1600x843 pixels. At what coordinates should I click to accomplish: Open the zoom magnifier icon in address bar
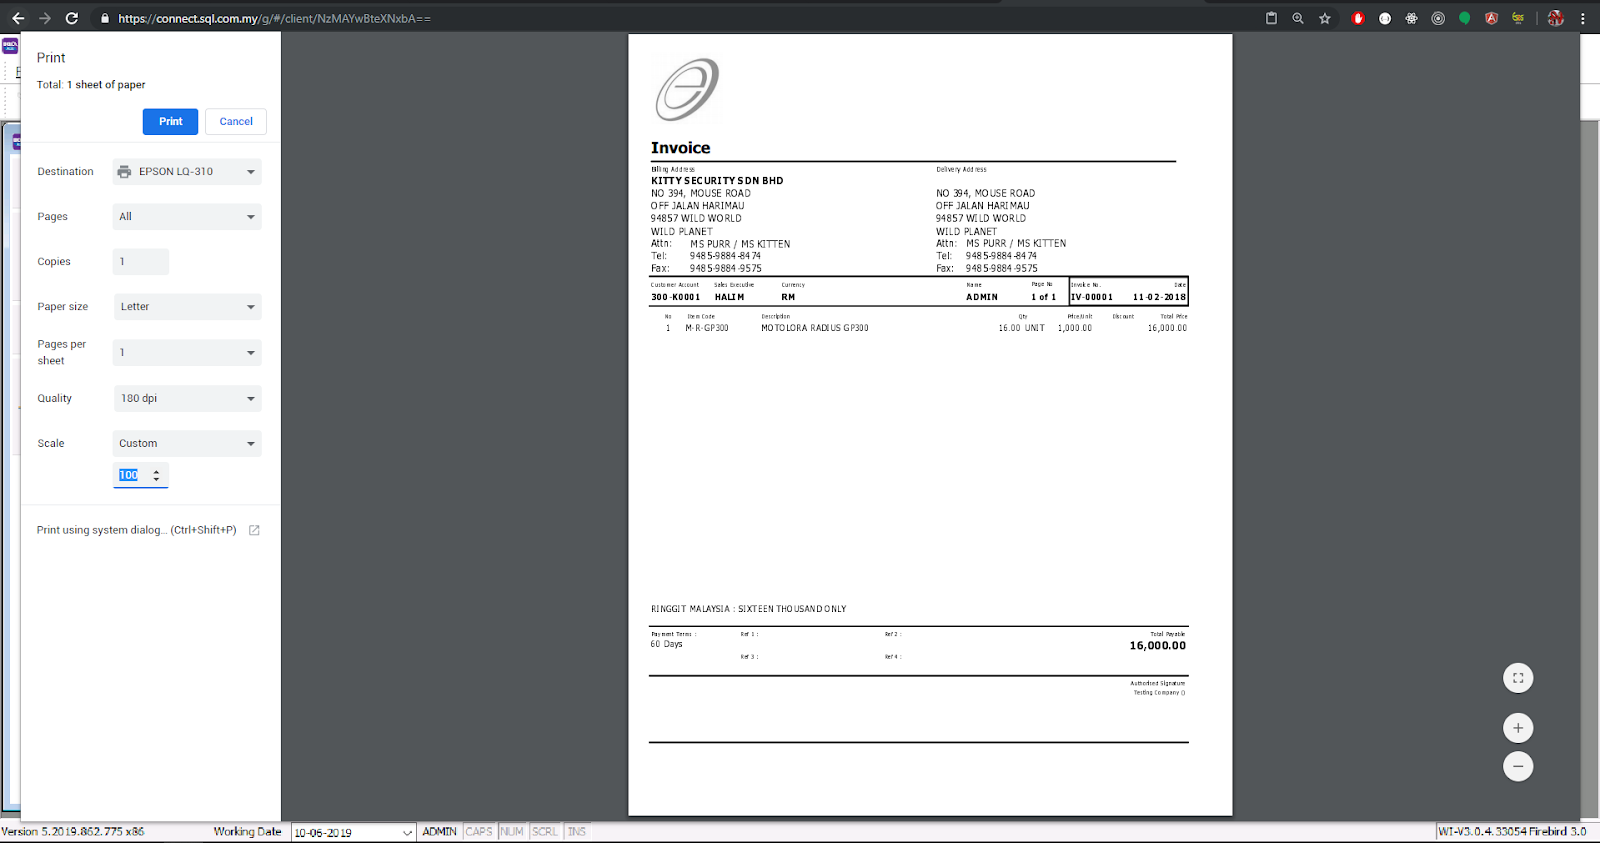pyautogui.click(x=1298, y=18)
